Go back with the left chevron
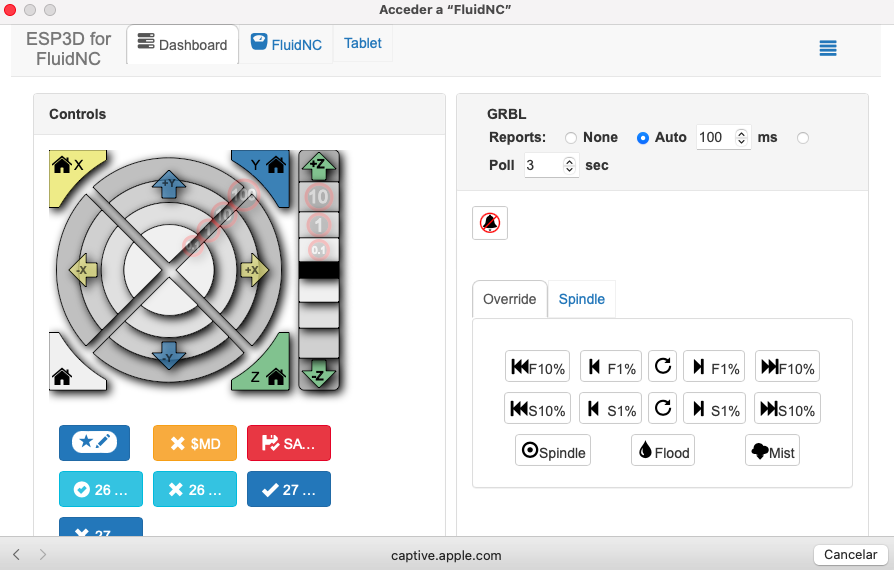The height and width of the screenshot is (570, 894). 17,554
